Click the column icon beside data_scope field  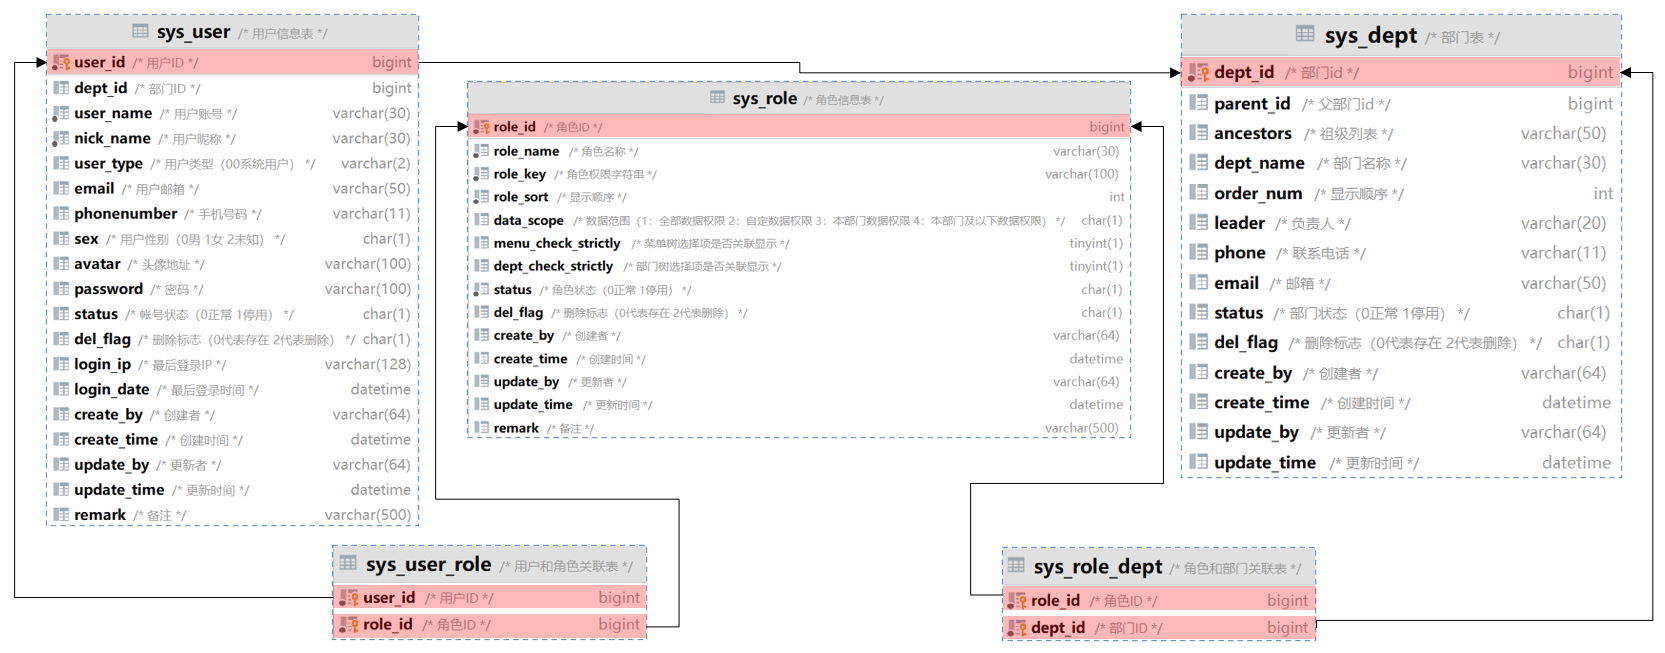tap(481, 220)
